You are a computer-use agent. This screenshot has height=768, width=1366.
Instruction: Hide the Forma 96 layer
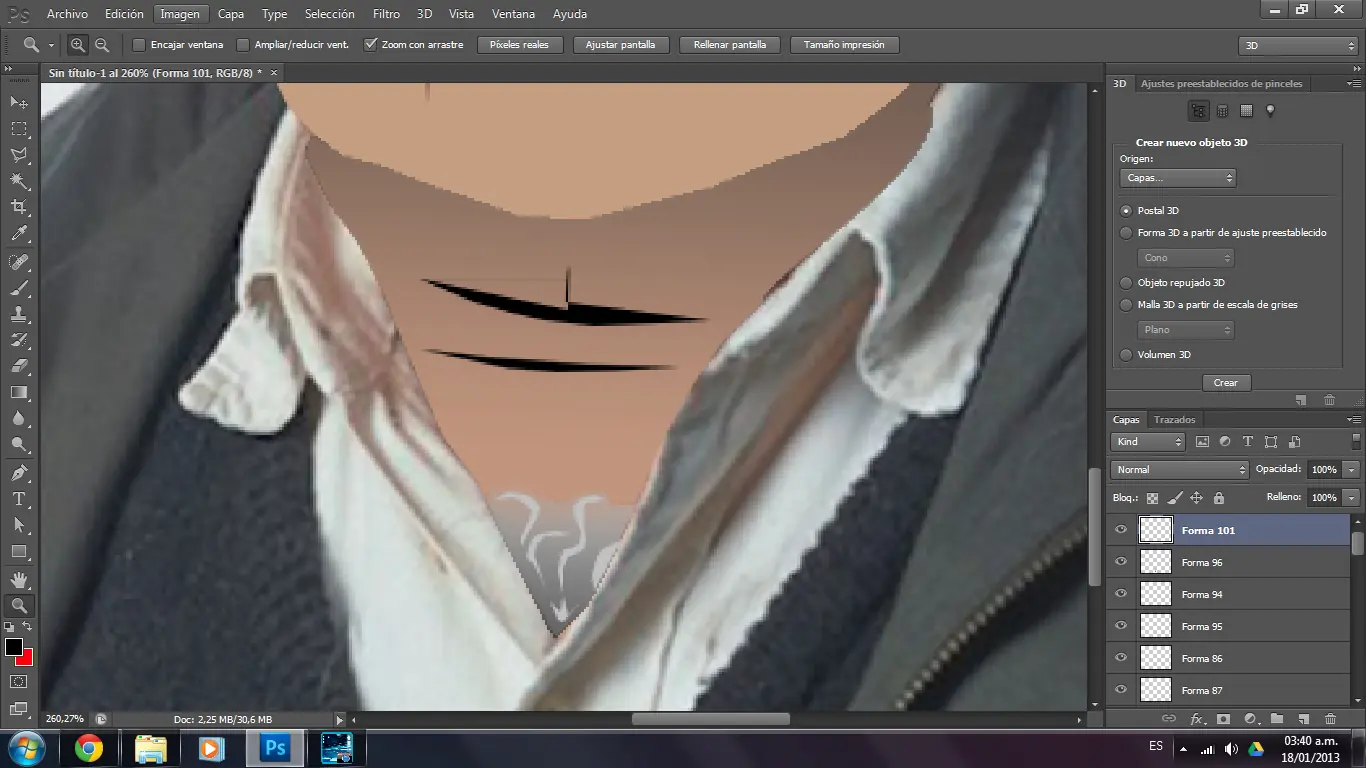tap(1121, 562)
